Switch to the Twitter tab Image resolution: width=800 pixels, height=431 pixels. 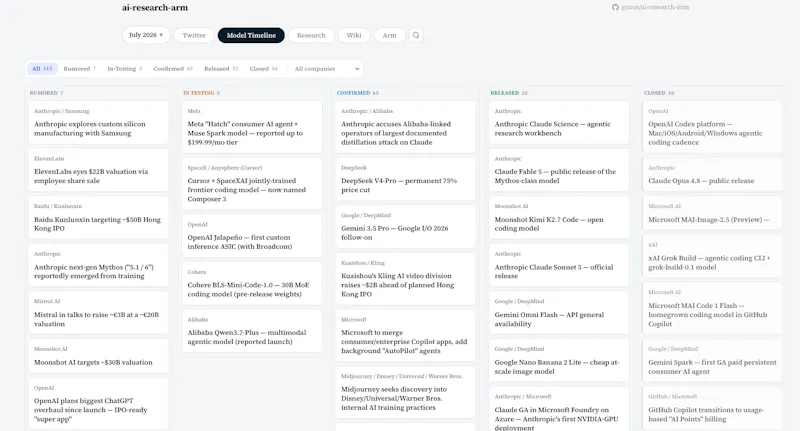pyautogui.click(x=194, y=35)
